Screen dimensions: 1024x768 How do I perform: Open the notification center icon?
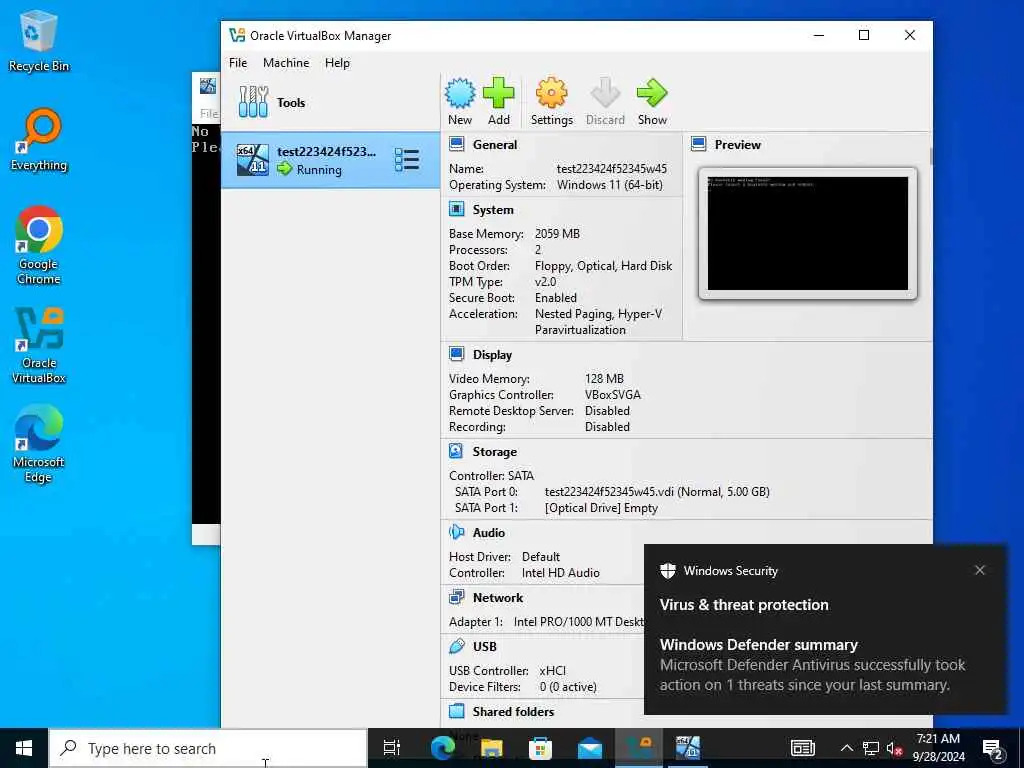[993, 749]
